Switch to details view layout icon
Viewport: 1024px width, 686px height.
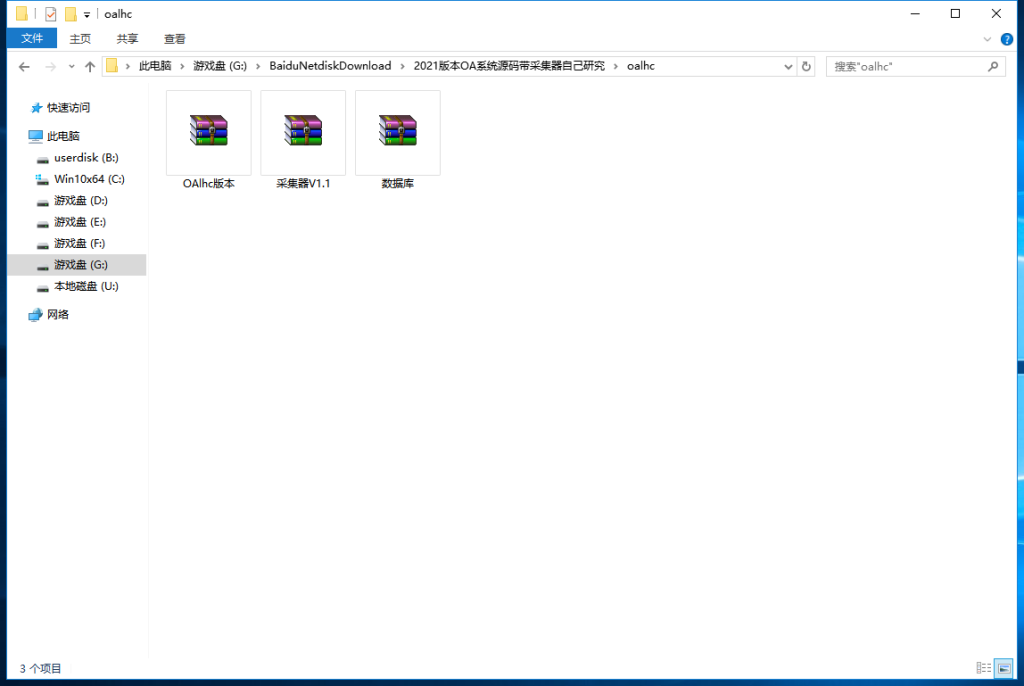[984, 668]
